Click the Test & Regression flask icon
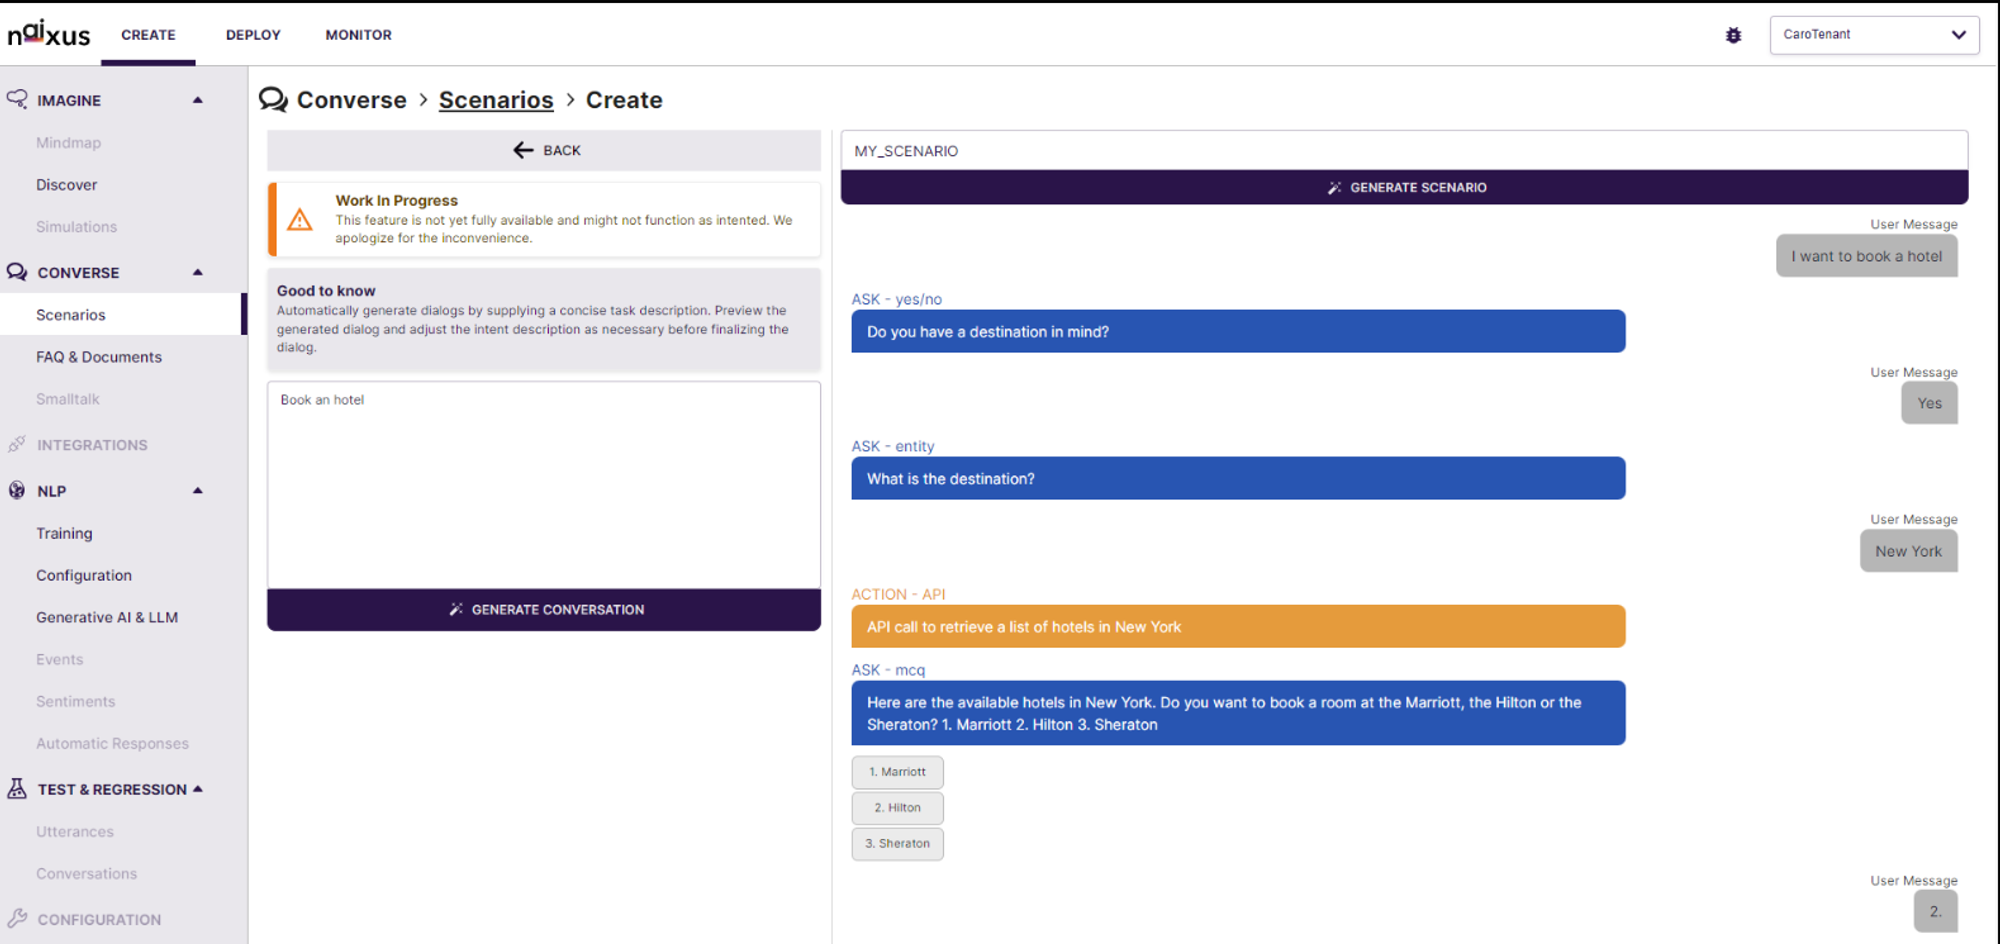The height and width of the screenshot is (944, 2000). click(17, 788)
